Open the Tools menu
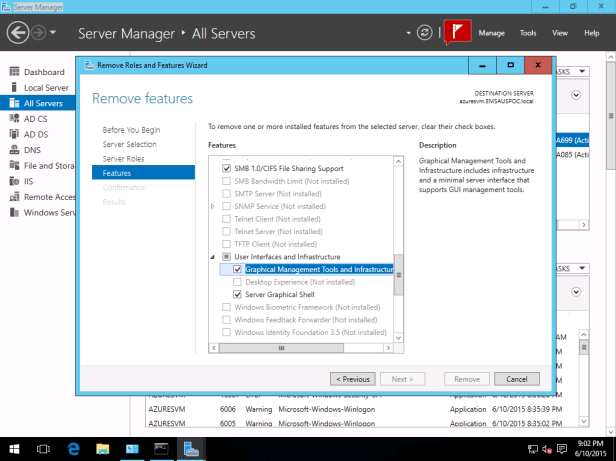This screenshot has height=461, width=616. (528, 33)
